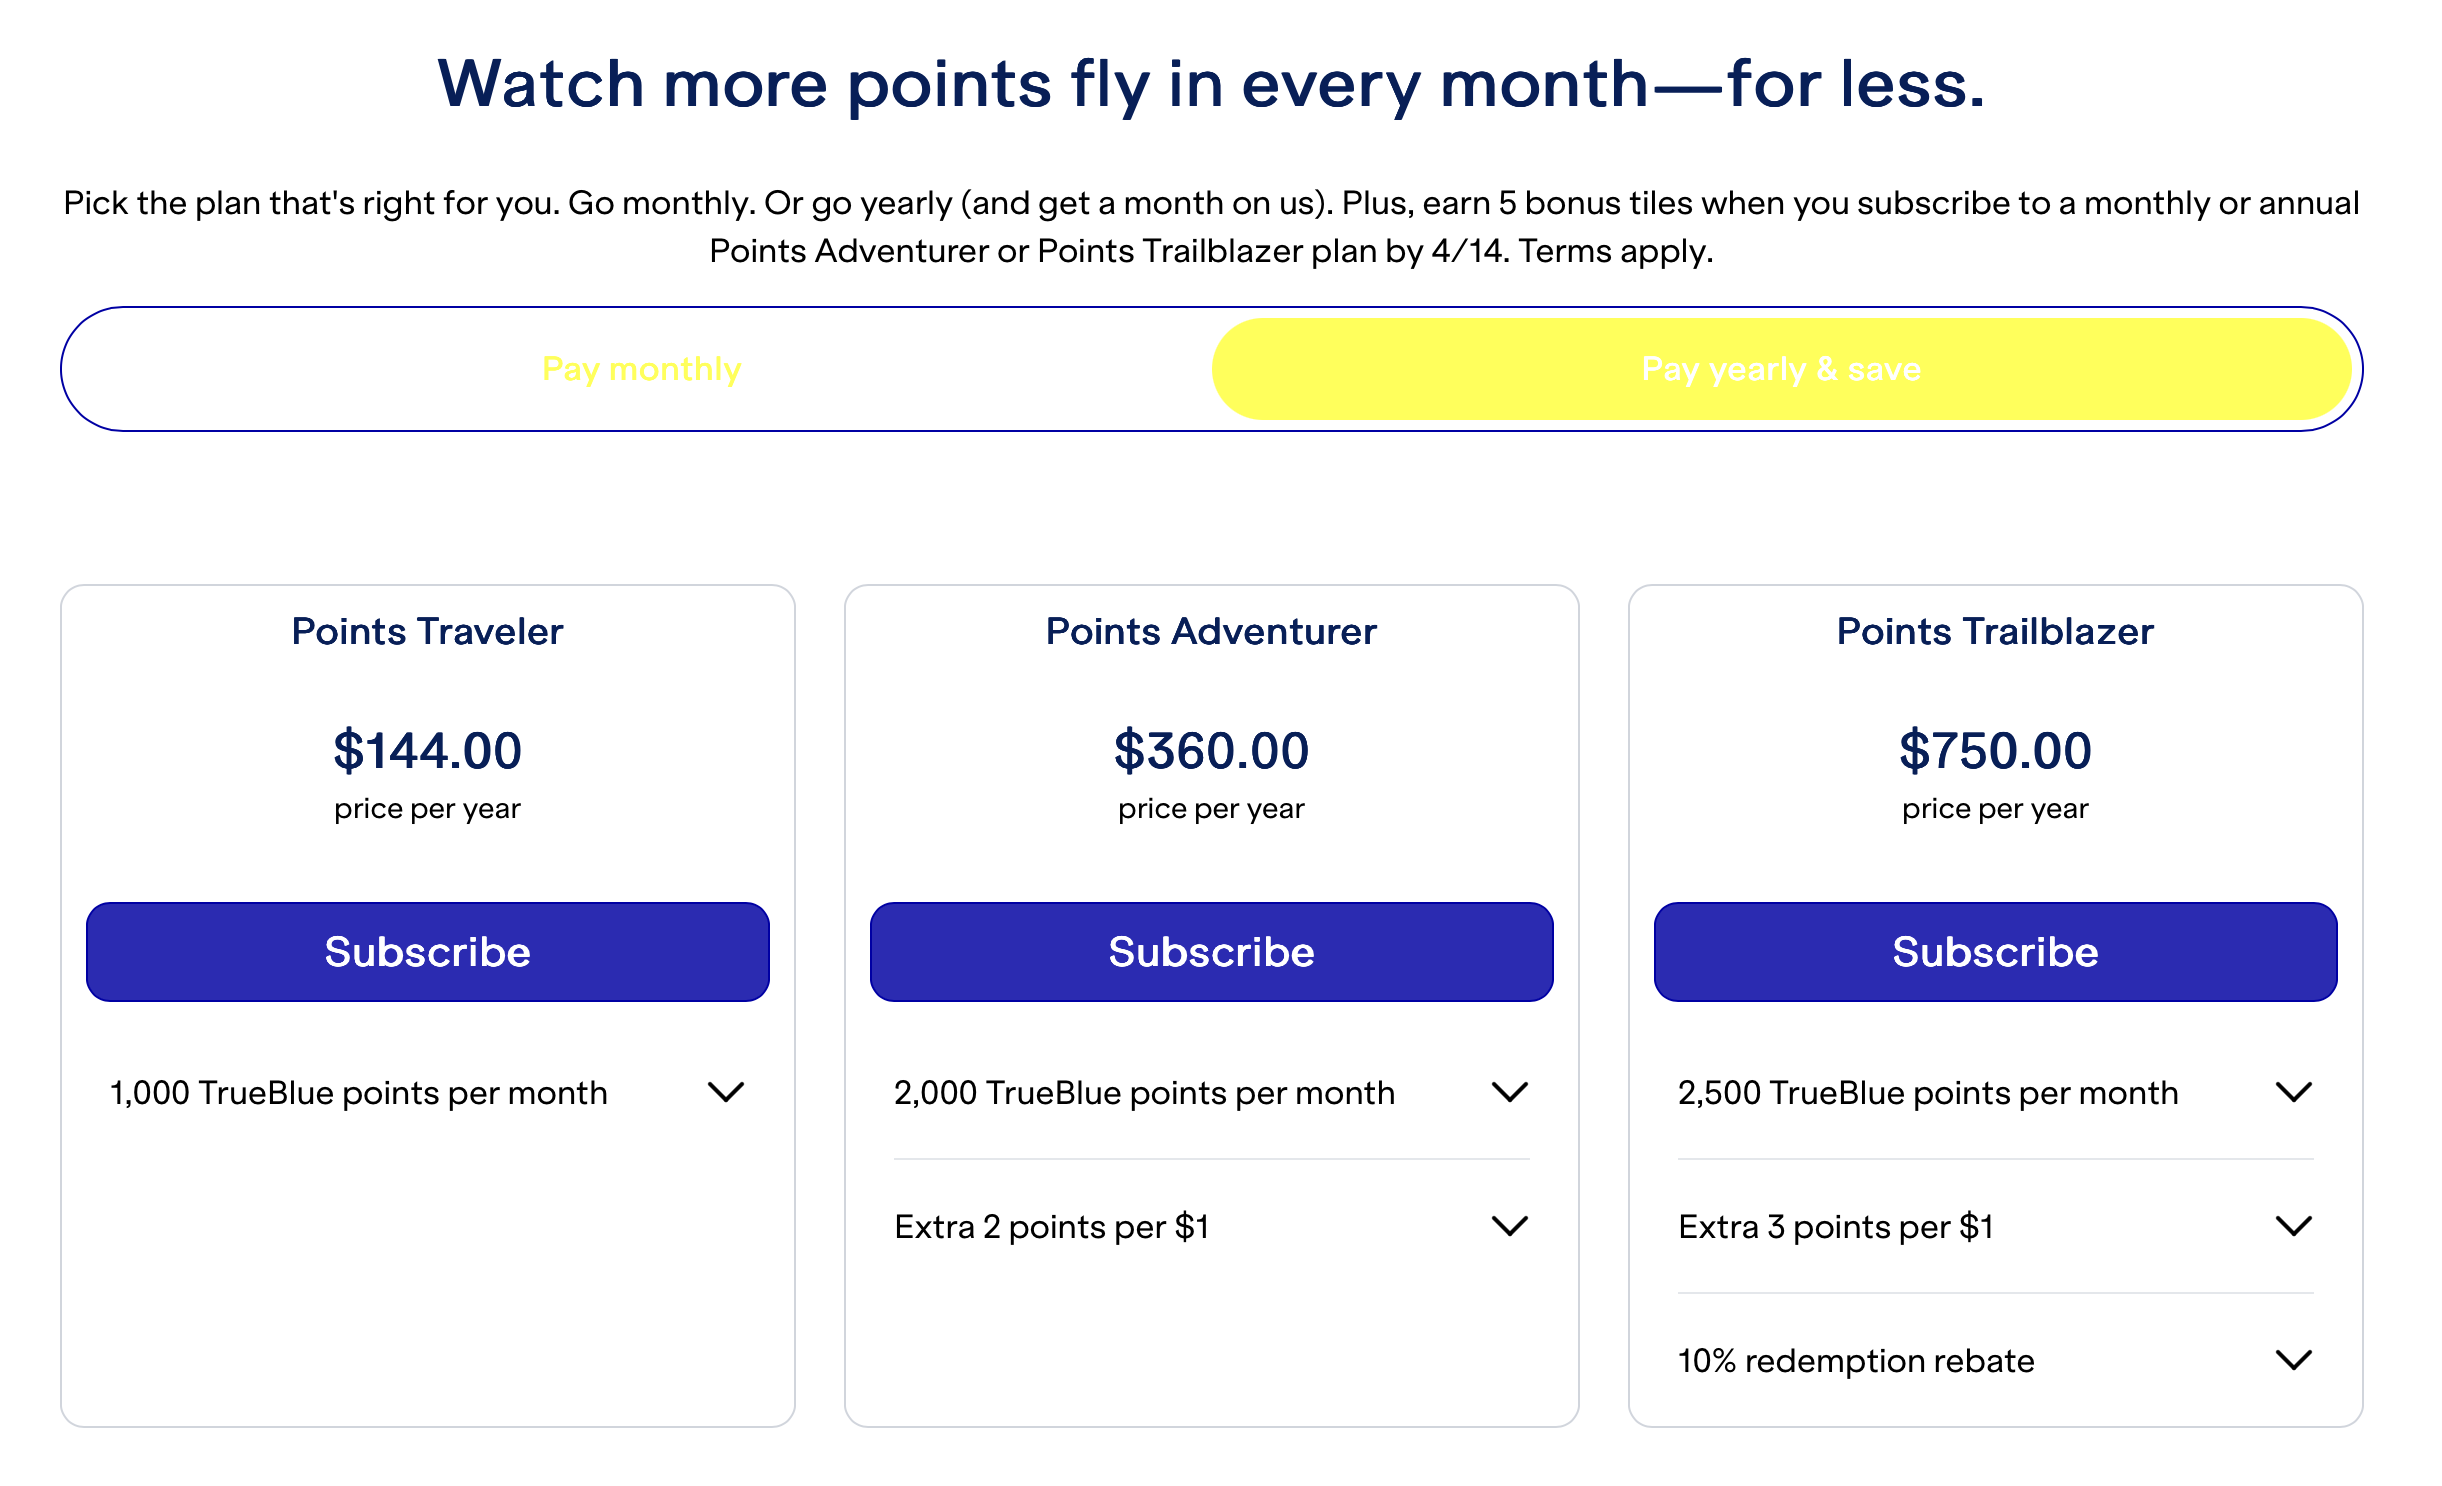Expand 1,000 TrueBlue points per month details
2442x1486 pixels.
(x=725, y=1092)
